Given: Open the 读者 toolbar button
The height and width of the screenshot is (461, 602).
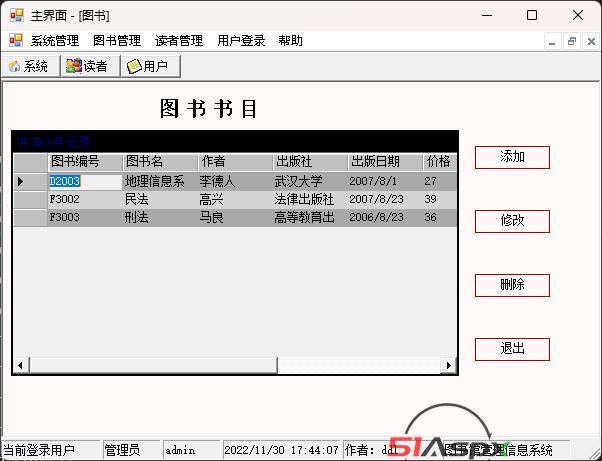Looking at the screenshot, I should pos(91,66).
